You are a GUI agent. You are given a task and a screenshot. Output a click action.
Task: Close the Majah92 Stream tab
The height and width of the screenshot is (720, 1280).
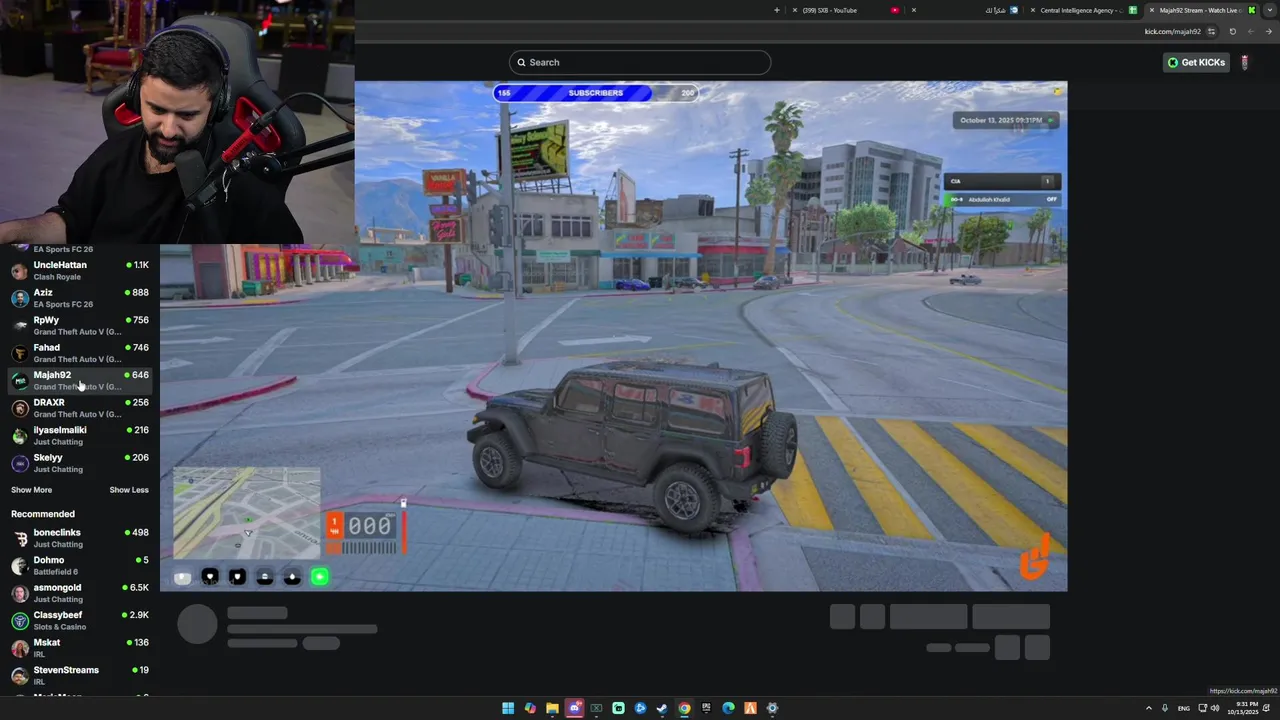[1151, 10]
